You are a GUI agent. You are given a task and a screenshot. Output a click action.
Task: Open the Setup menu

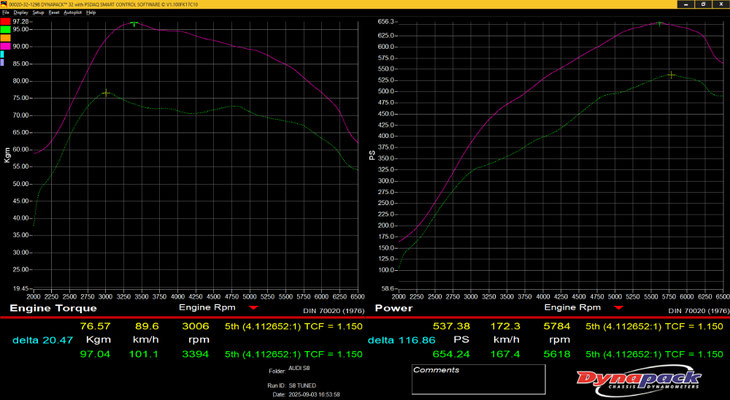[40, 12]
